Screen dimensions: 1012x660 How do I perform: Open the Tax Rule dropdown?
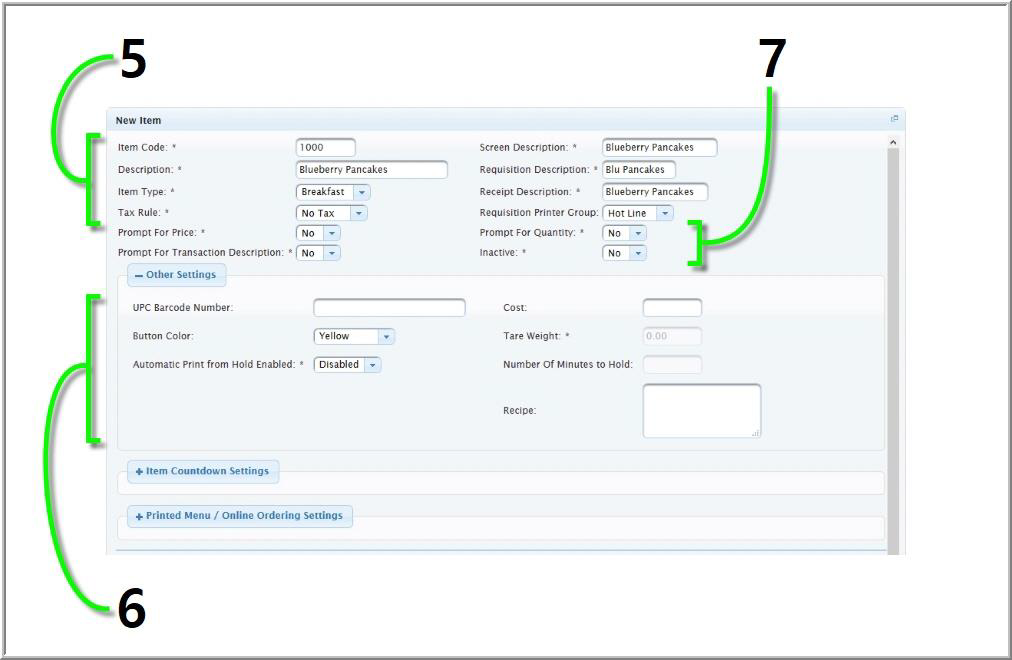[x=358, y=213]
